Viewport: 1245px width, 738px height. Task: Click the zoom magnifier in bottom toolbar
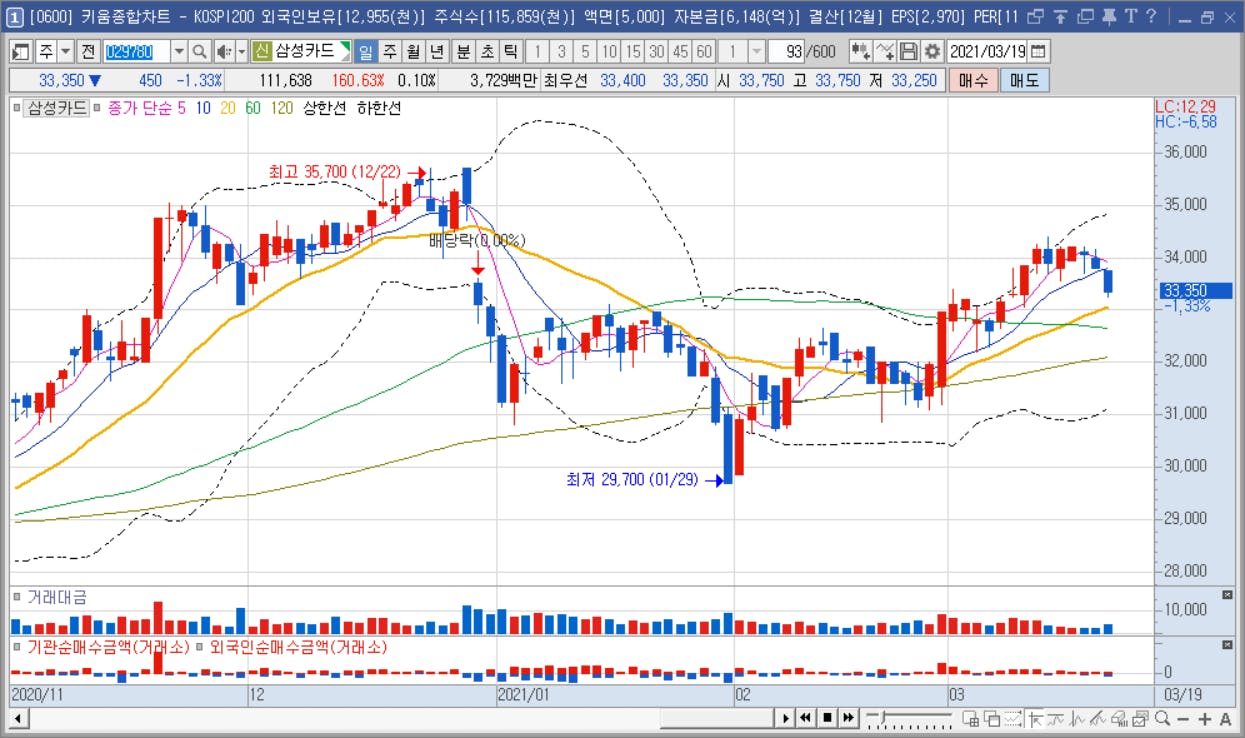click(1162, 718)
